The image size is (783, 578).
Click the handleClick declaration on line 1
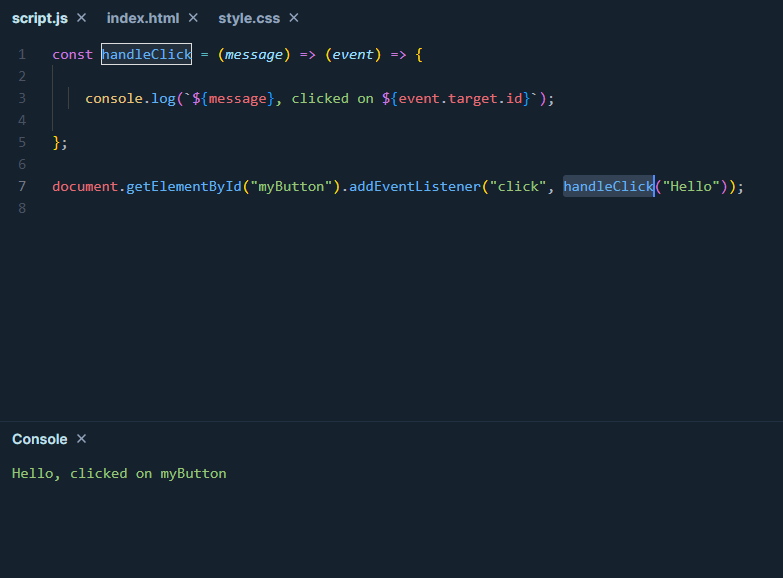click(146, 54)
